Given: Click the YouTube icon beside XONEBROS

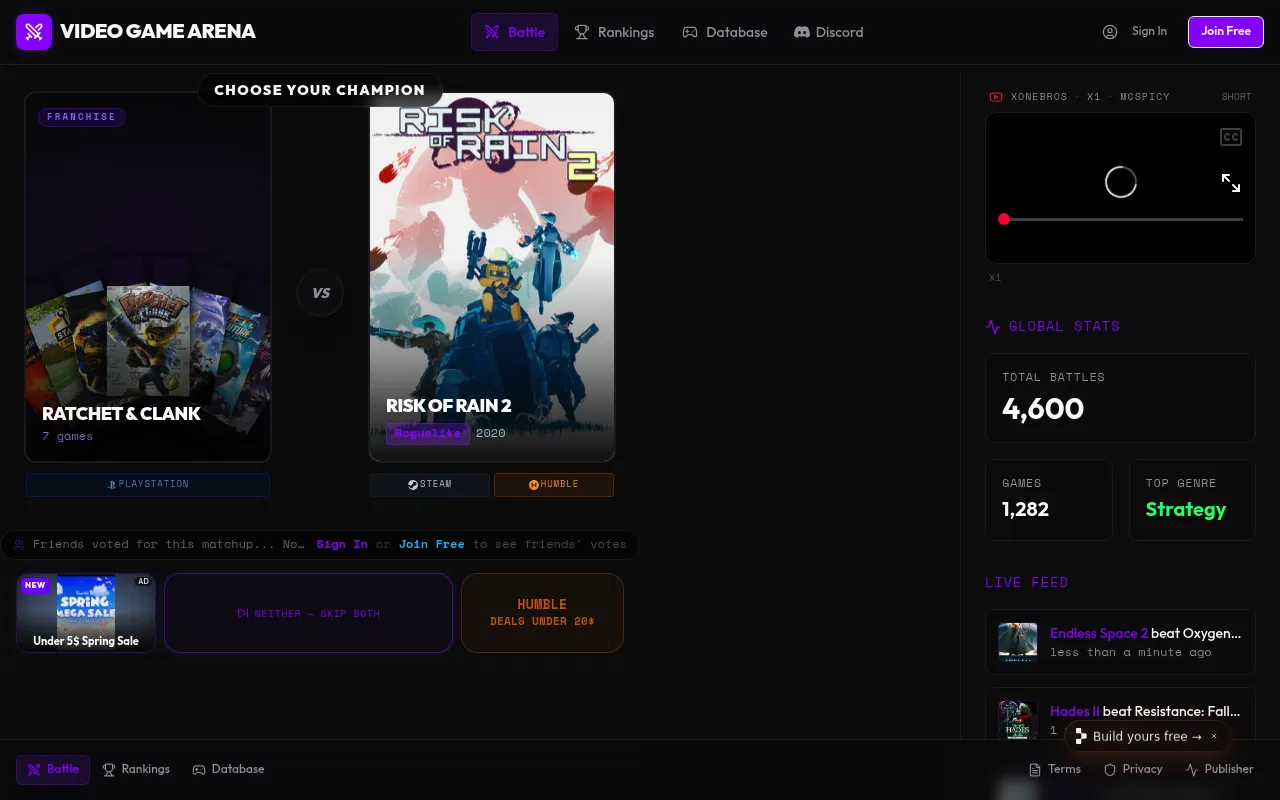Looking at the screenshot, I should [996, 97].
